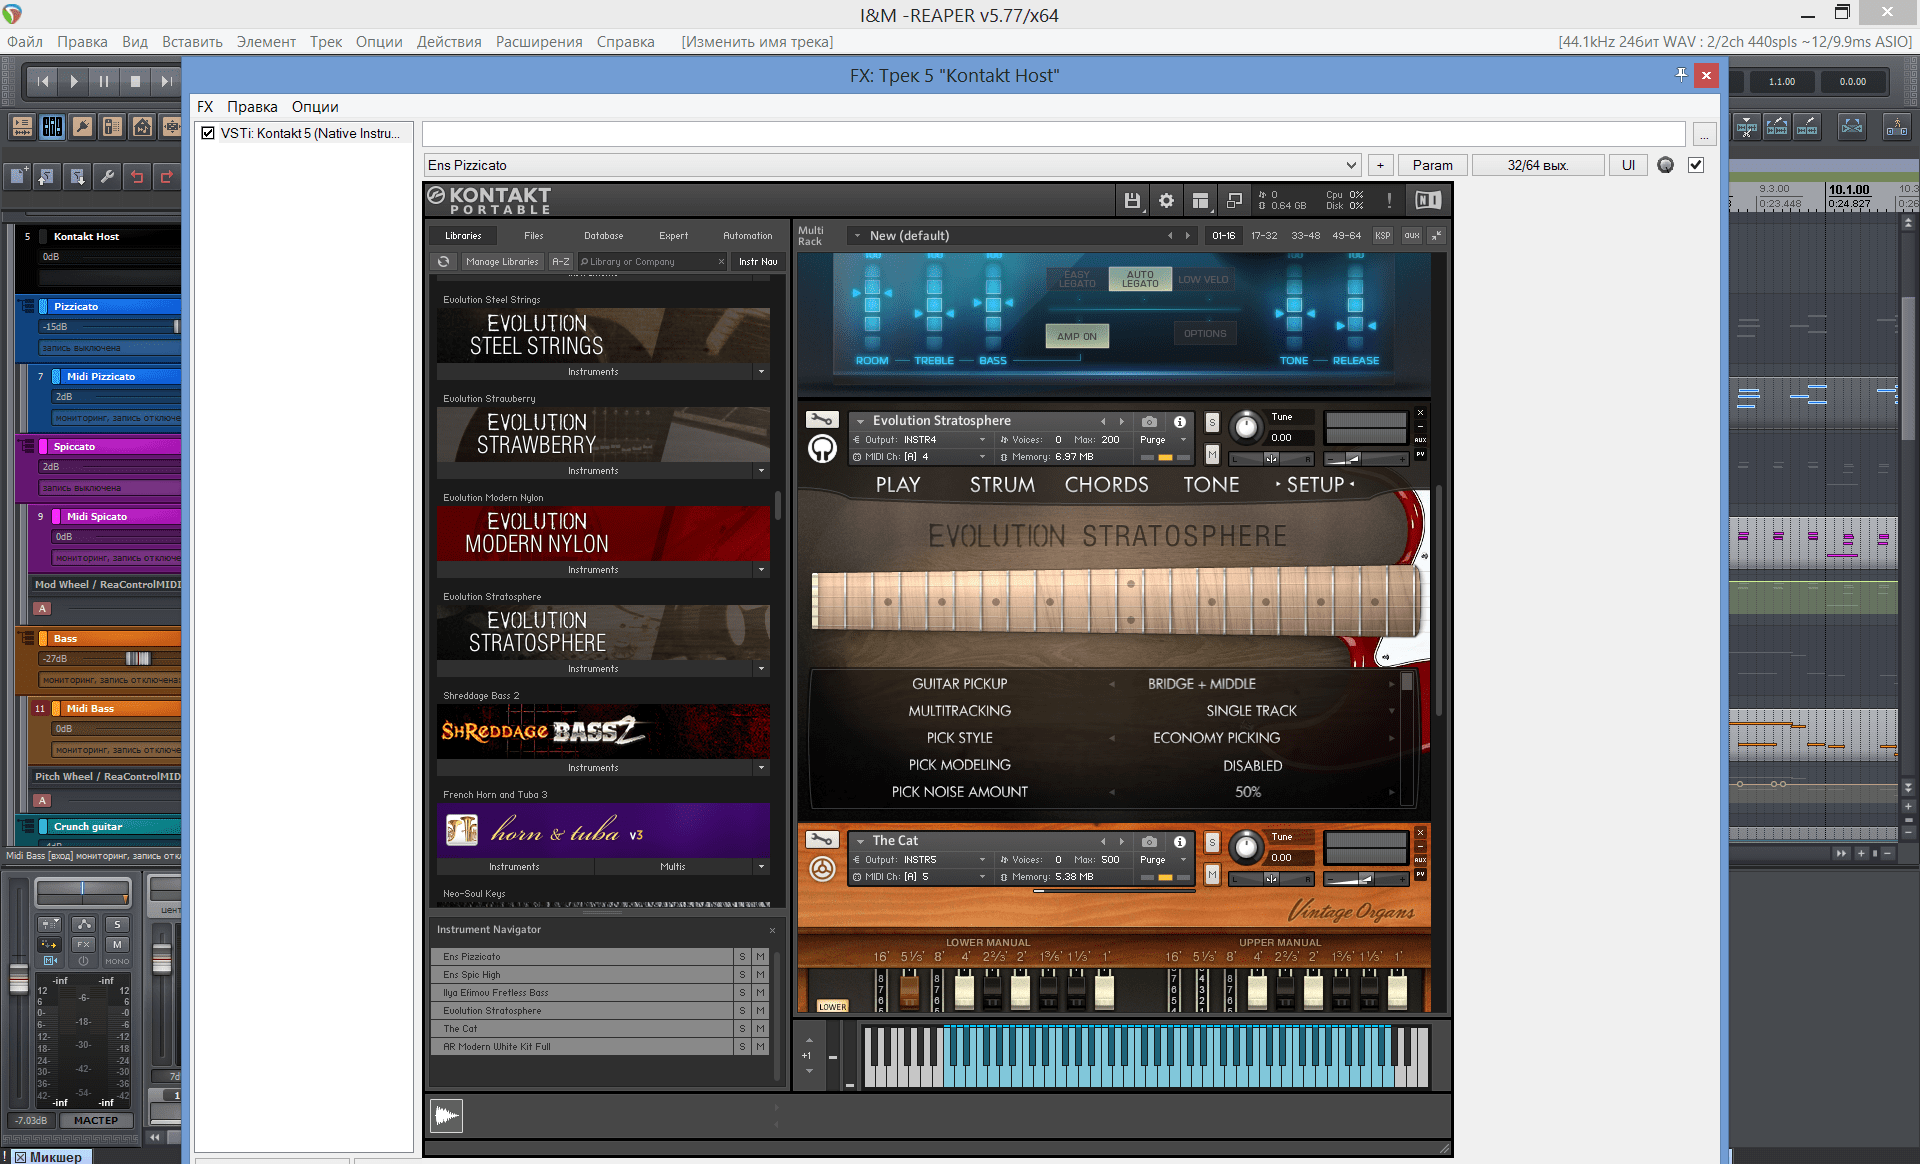
Task: Open the STRUM tab
Action: [1002, 485]
